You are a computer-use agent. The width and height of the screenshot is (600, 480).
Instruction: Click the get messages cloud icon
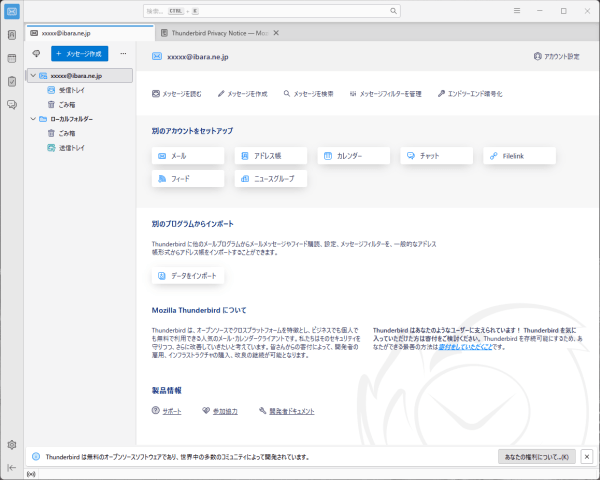36,54
